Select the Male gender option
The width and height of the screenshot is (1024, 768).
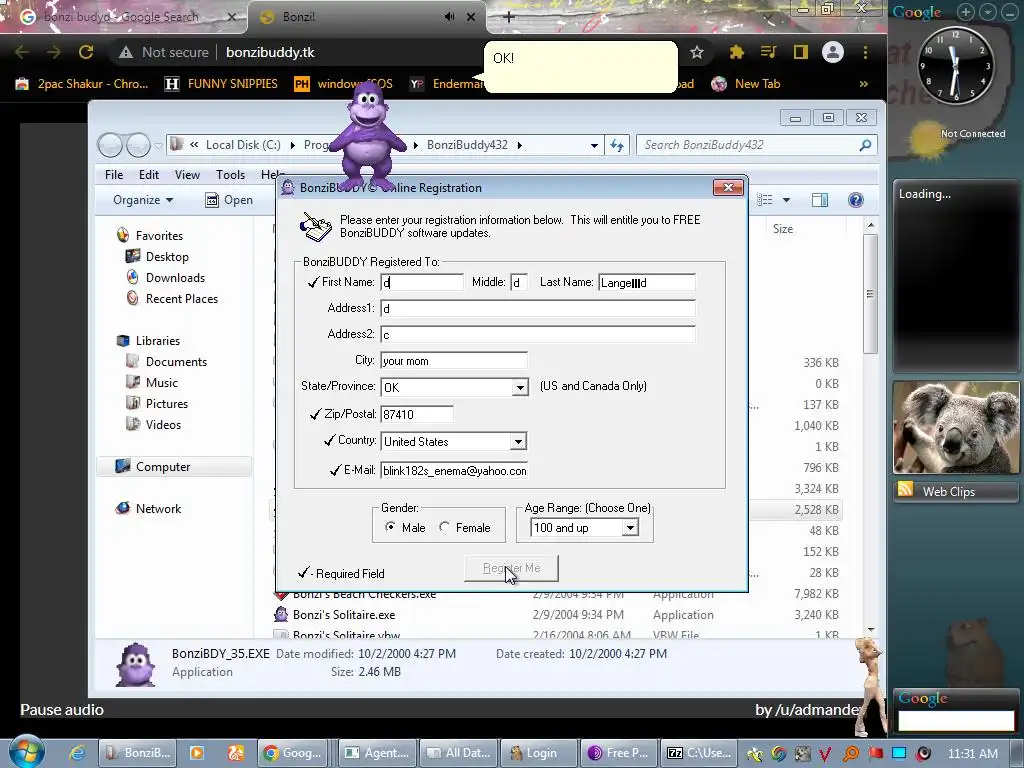[390, 527]
